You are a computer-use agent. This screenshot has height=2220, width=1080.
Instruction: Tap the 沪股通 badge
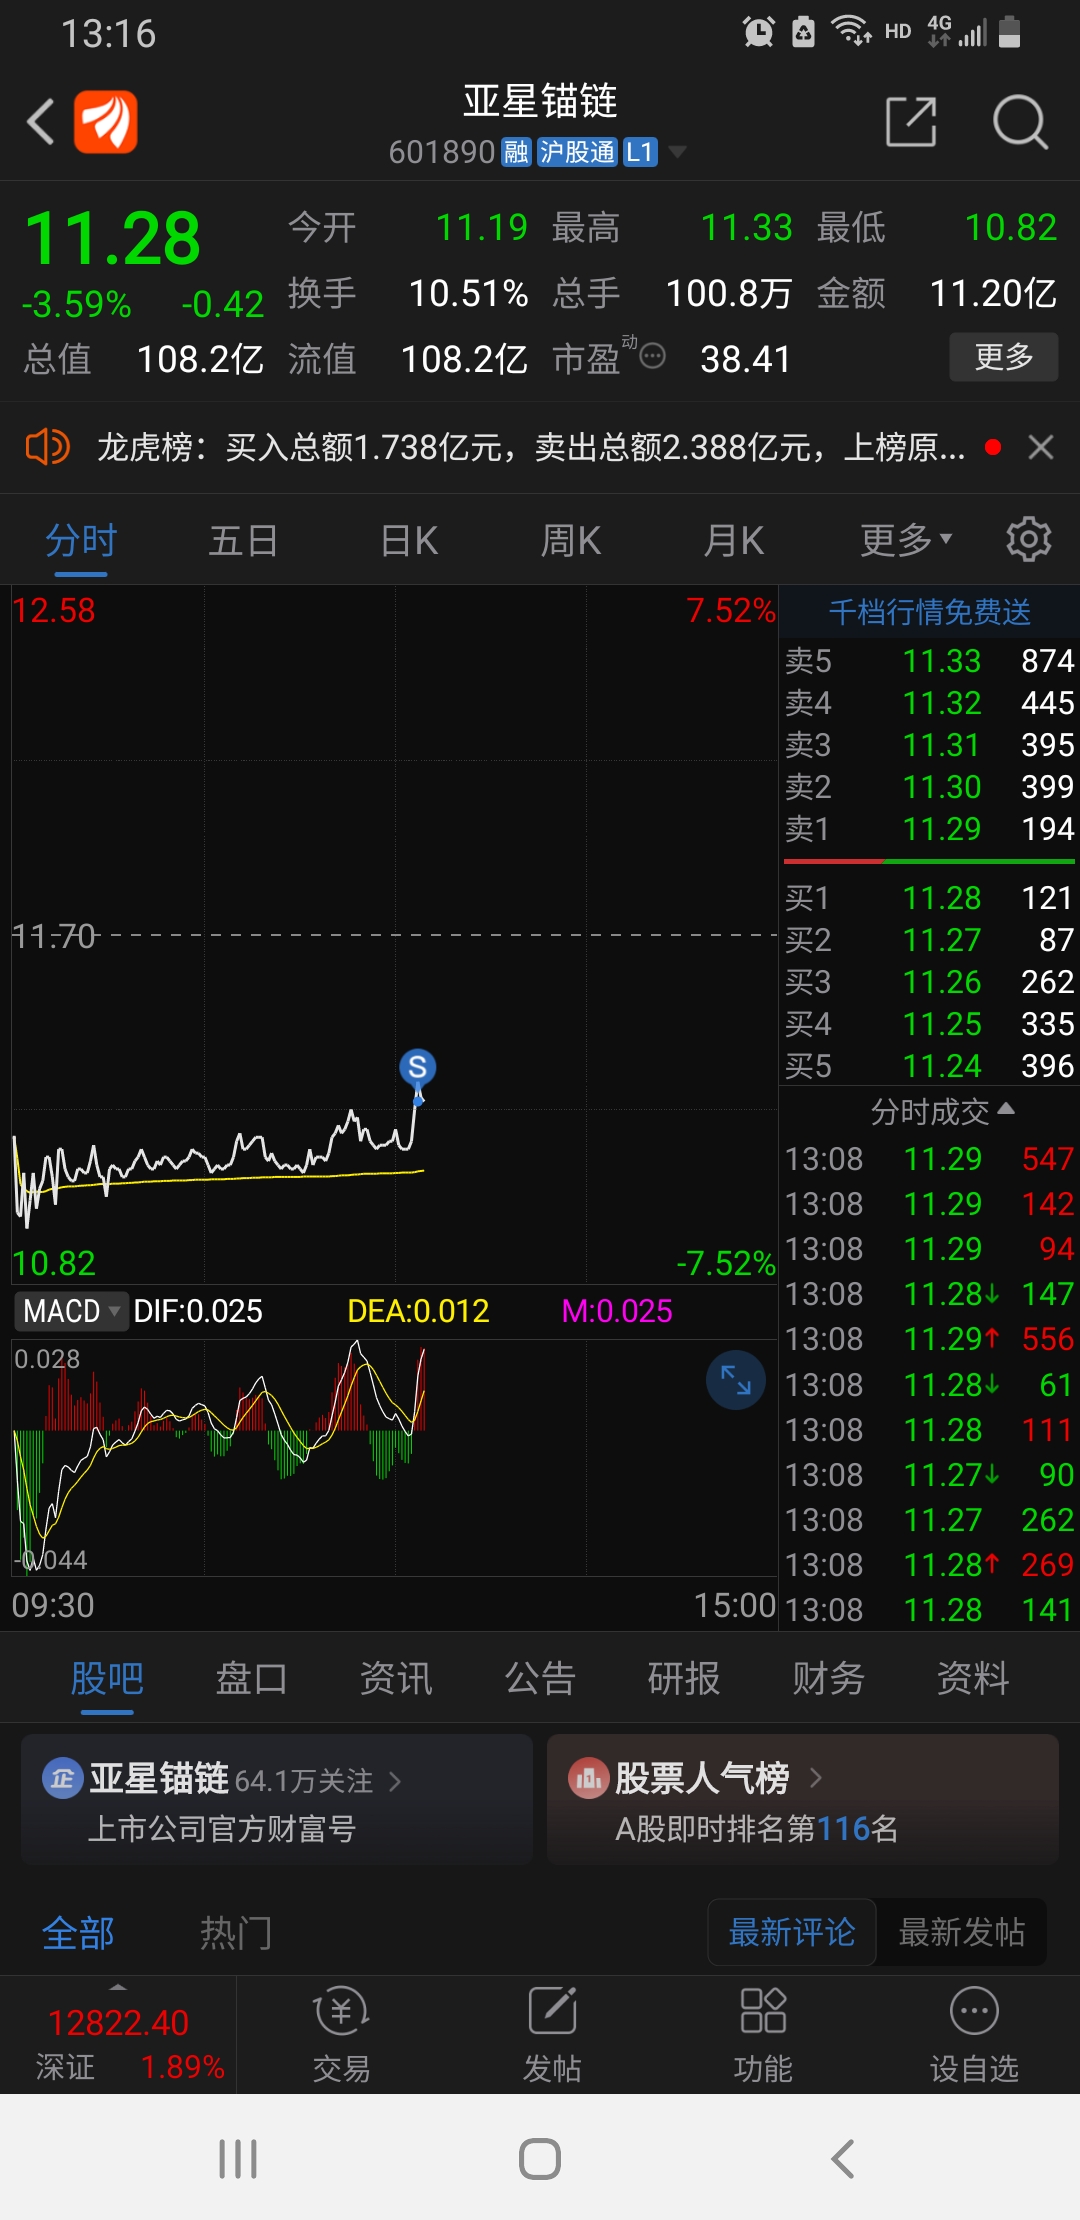point(577,152)
